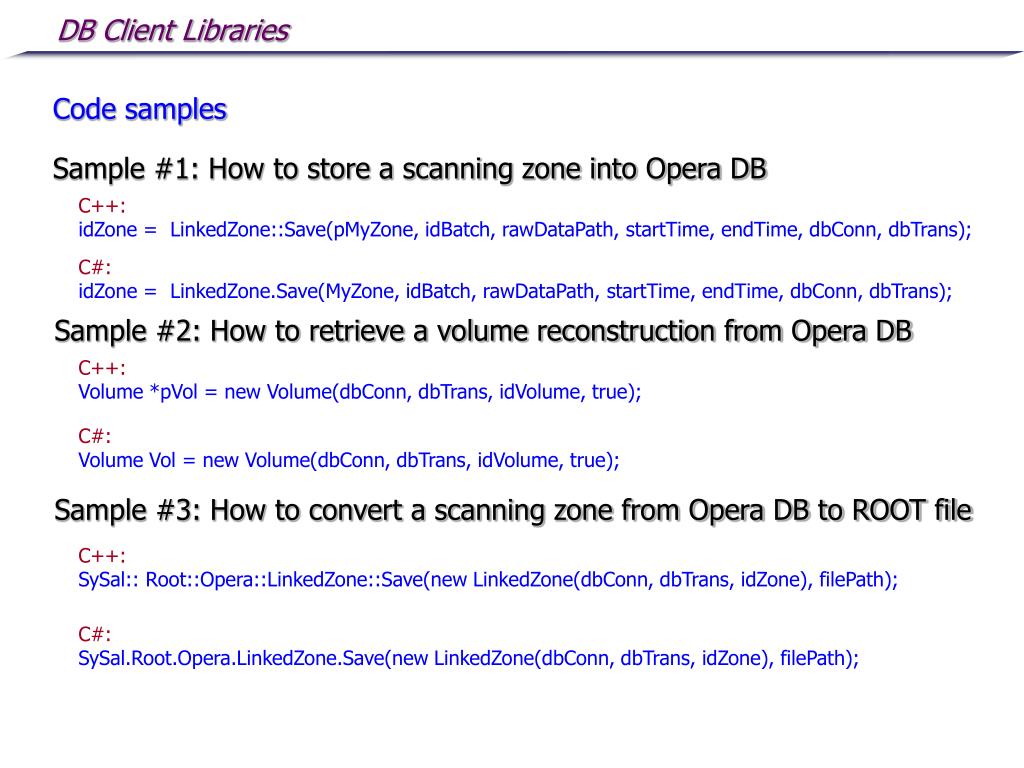This screenshot has width=1024, height=768.
Task: Select the SySal:: Root::Opera::LinkedZone::Save code line
Action: [488, 580]
